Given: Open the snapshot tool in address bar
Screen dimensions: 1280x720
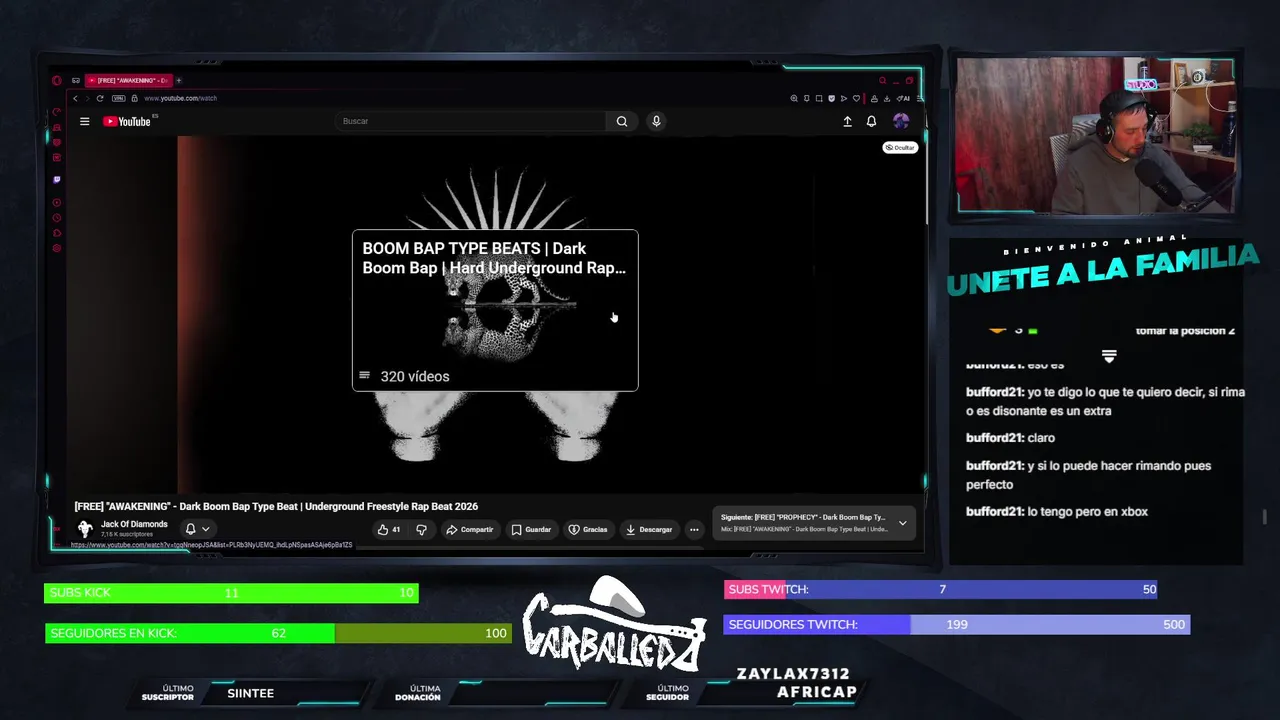Looking at the screenshot, I should pyautogui.click(x=819, y=98).
